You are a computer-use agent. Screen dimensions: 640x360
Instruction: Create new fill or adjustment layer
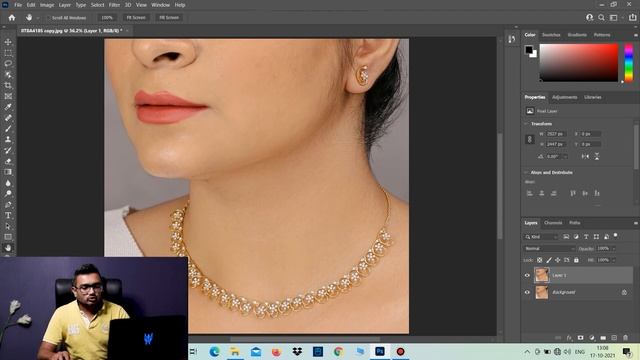tap(592, 338)
